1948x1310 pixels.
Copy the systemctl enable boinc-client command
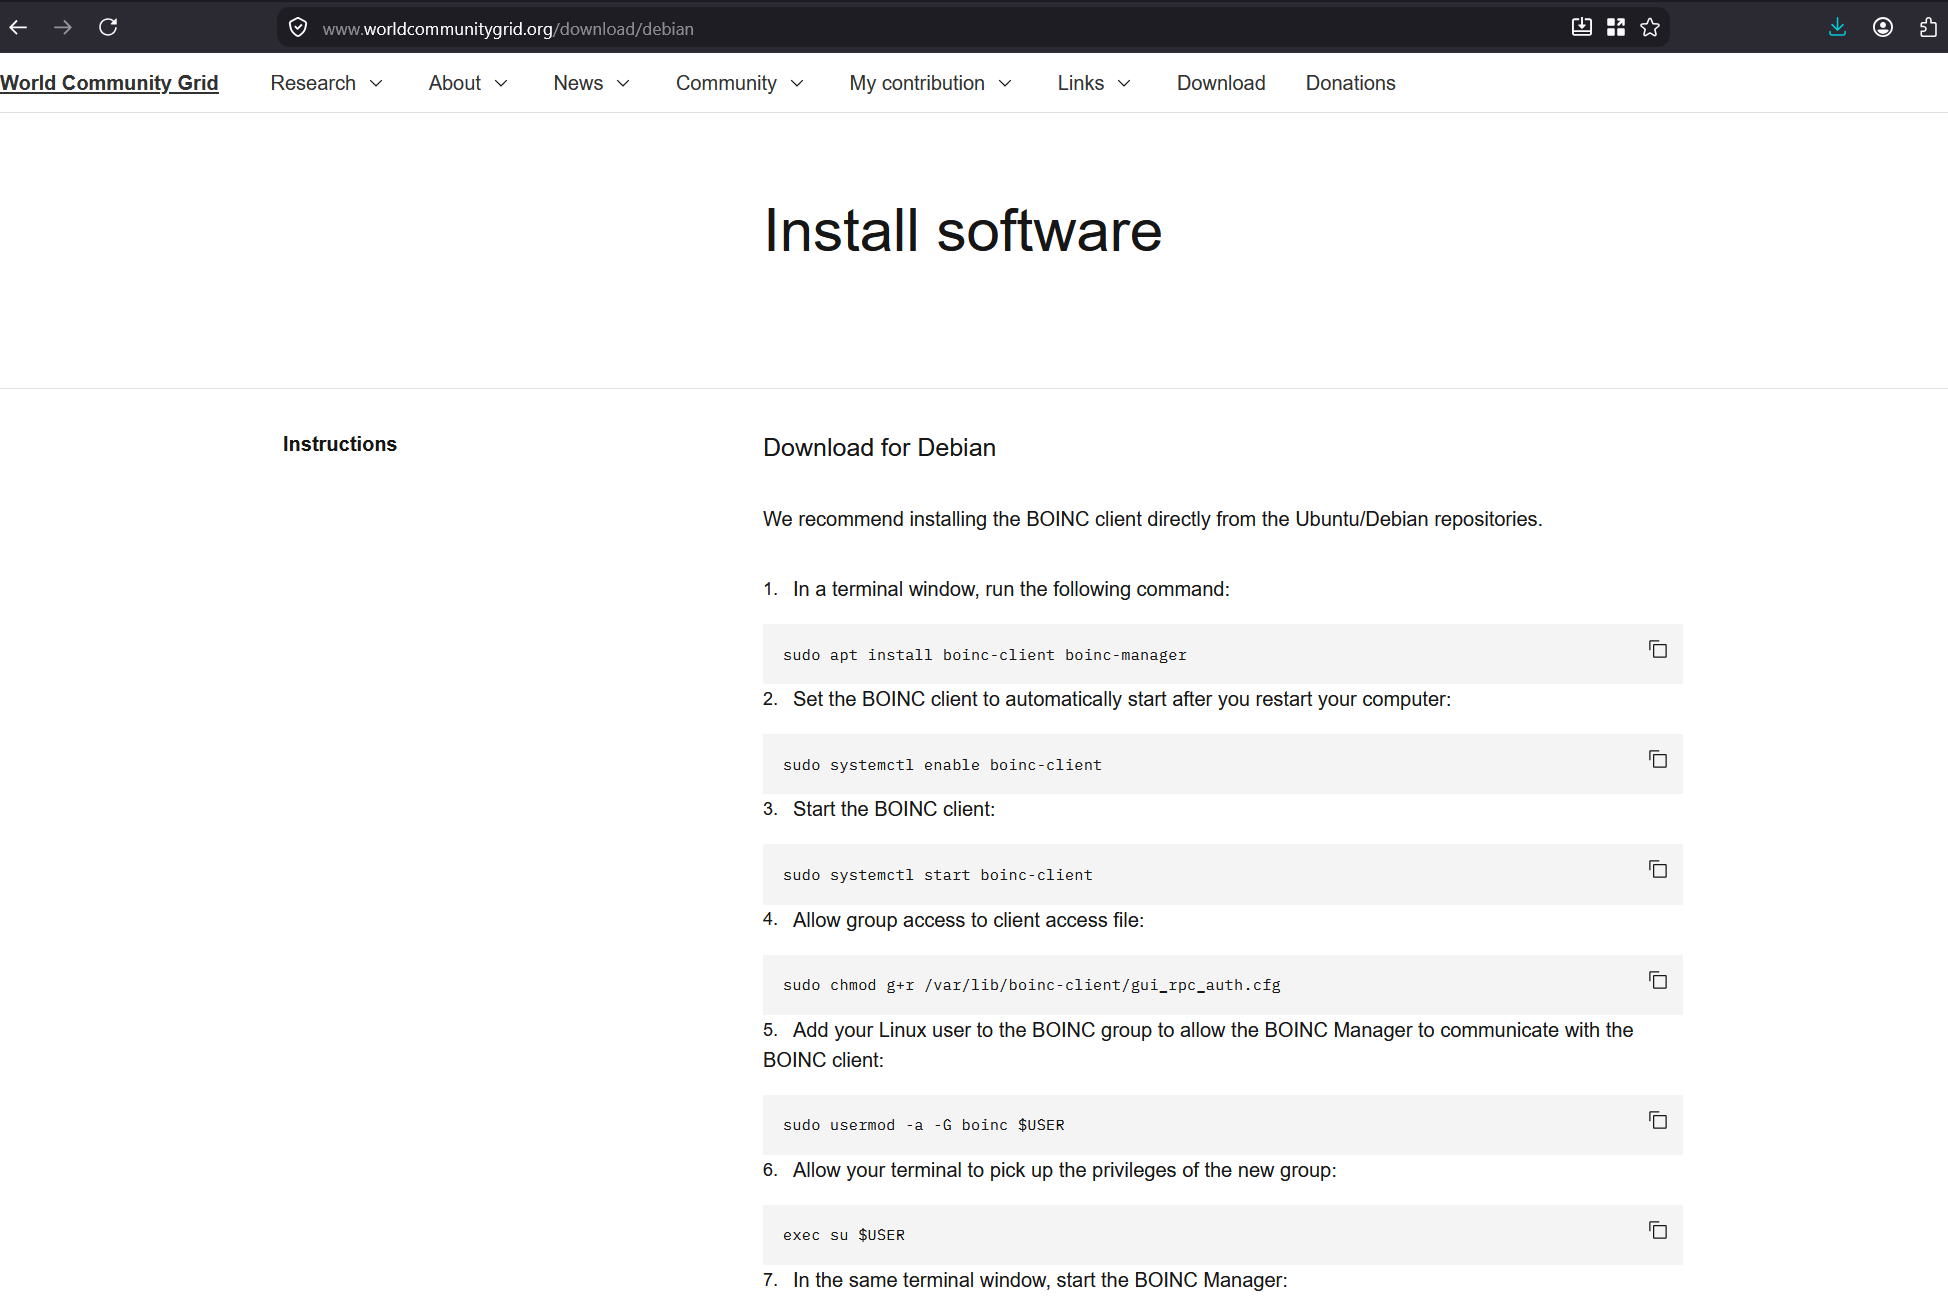1658,759
